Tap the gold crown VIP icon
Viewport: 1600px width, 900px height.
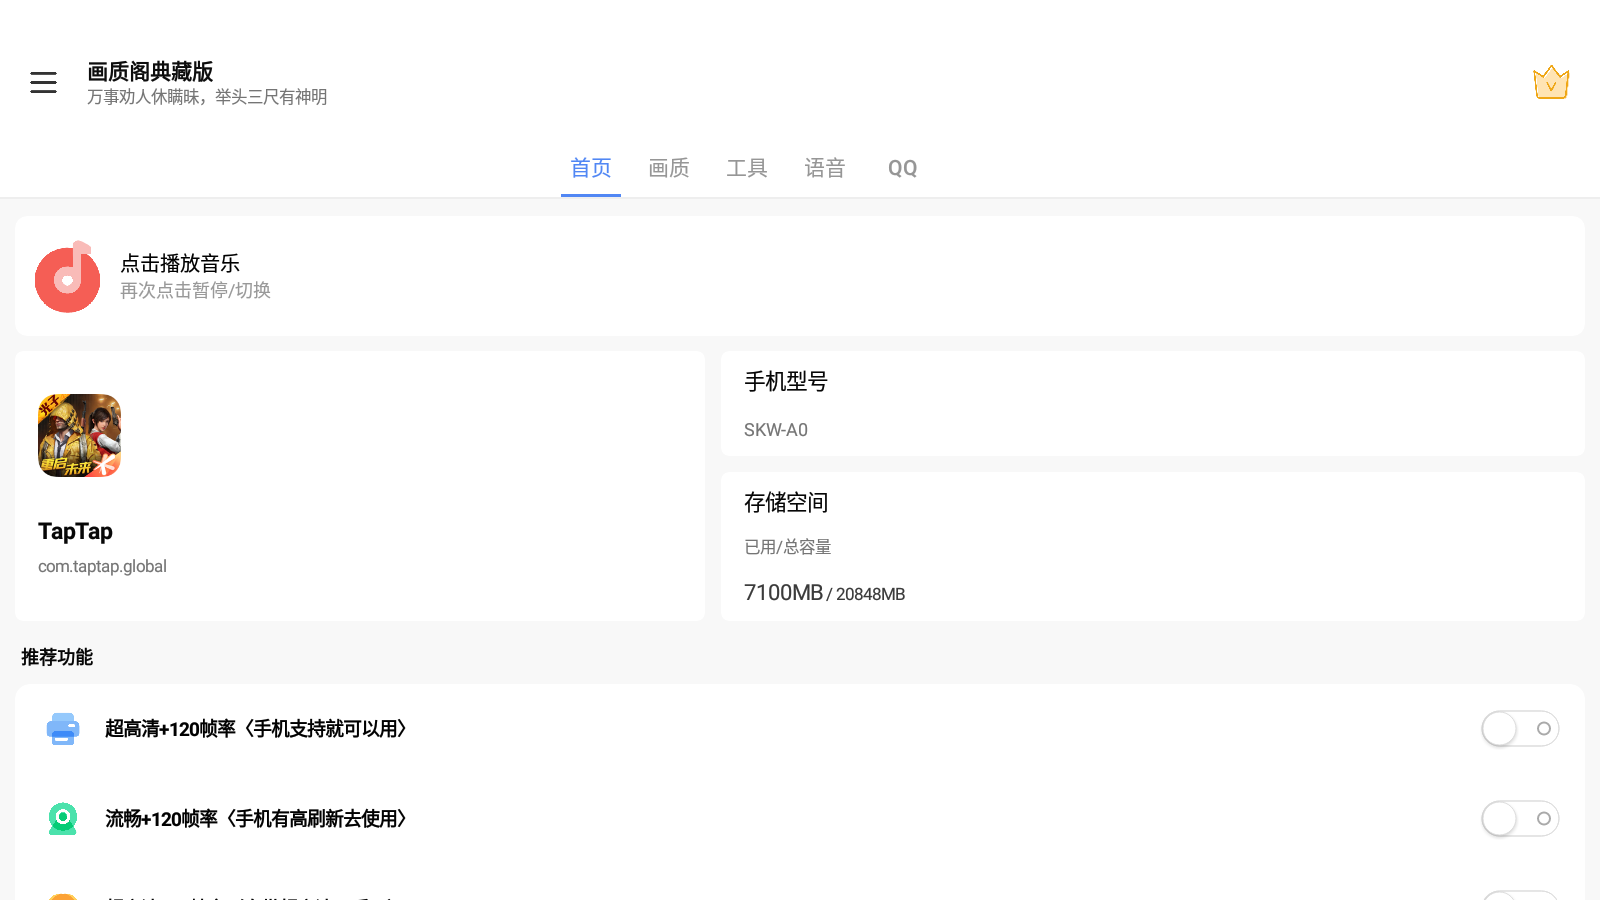point(1551,82)
